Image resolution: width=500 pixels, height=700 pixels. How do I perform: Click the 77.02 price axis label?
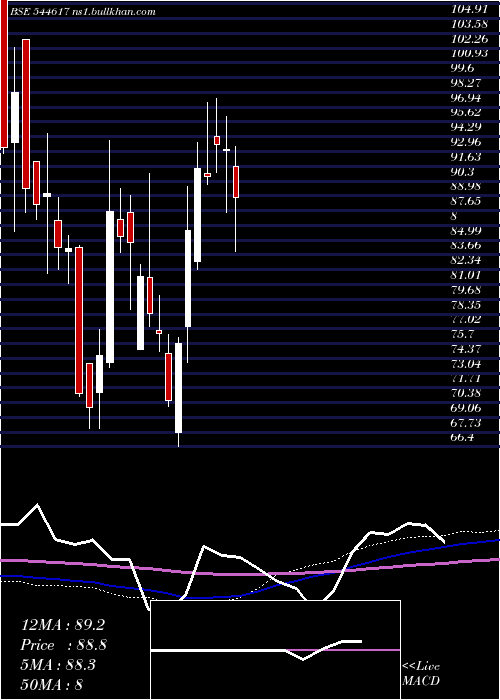[x=466, y=319]
